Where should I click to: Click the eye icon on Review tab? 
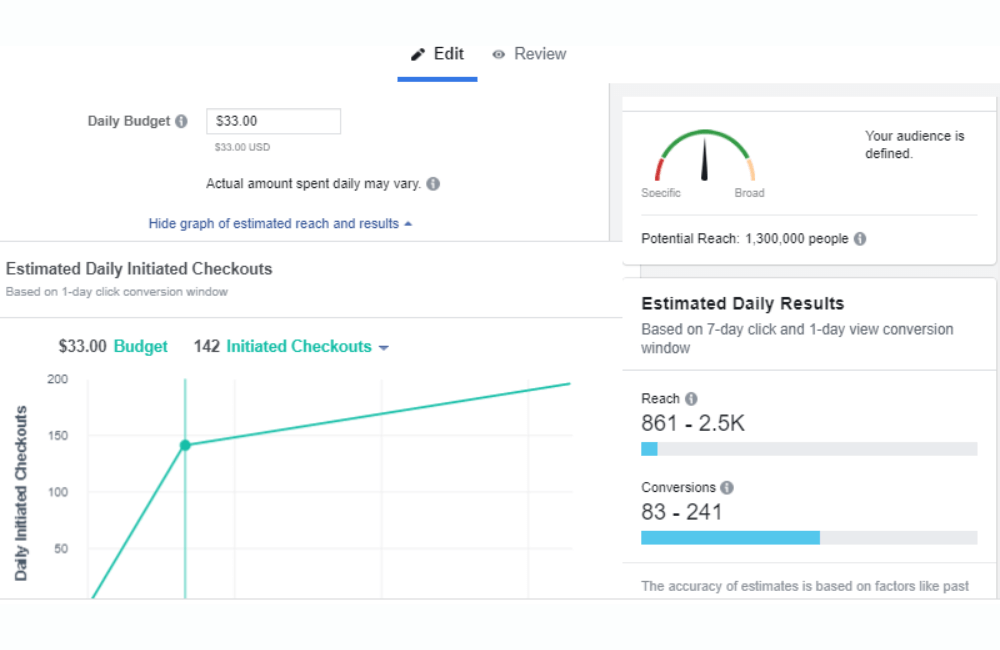(499, 54)
